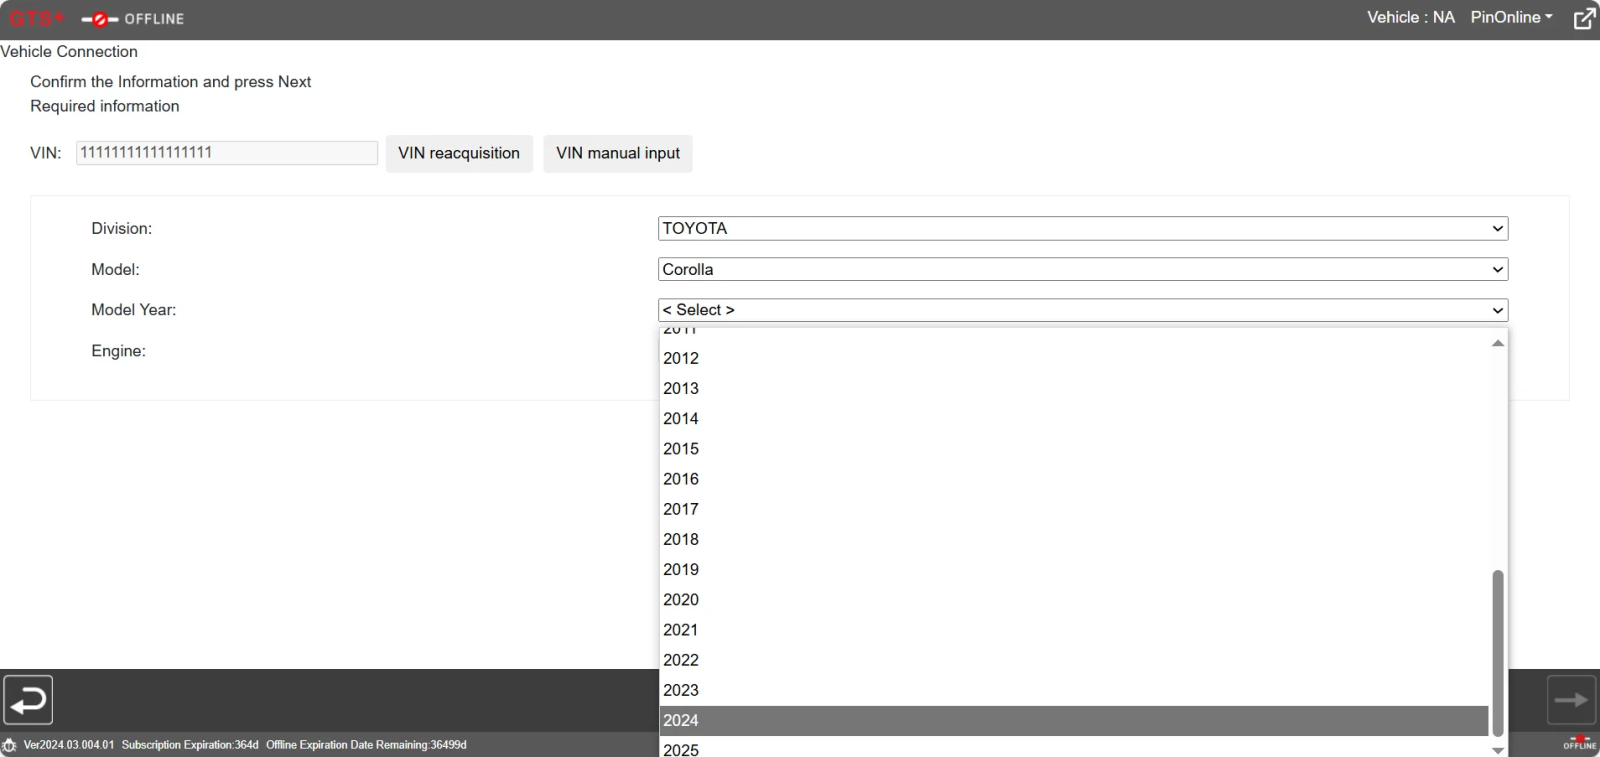Collapse the Model Year select box

(1082, 310)
